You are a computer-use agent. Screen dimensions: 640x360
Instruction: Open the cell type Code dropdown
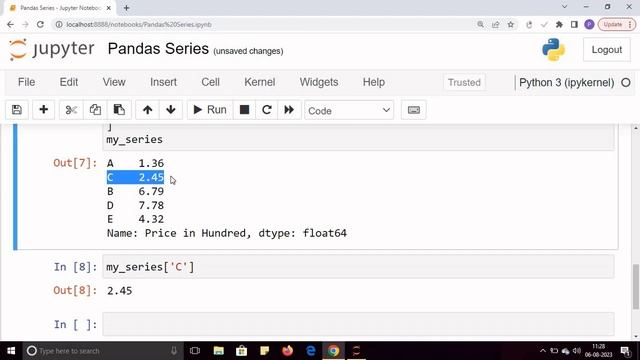point(349,110)
